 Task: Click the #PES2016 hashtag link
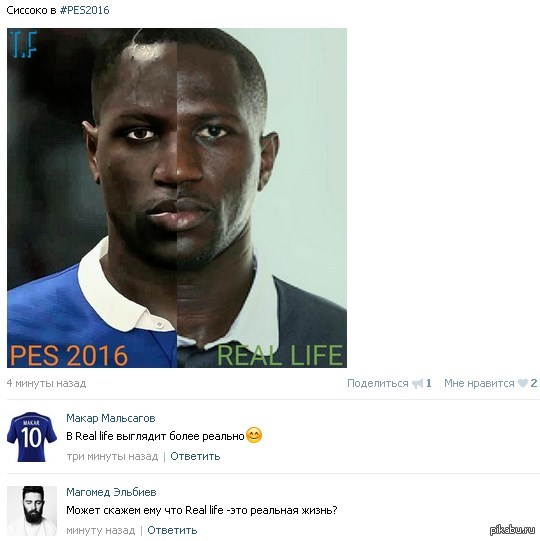click(x=85, y=10)
